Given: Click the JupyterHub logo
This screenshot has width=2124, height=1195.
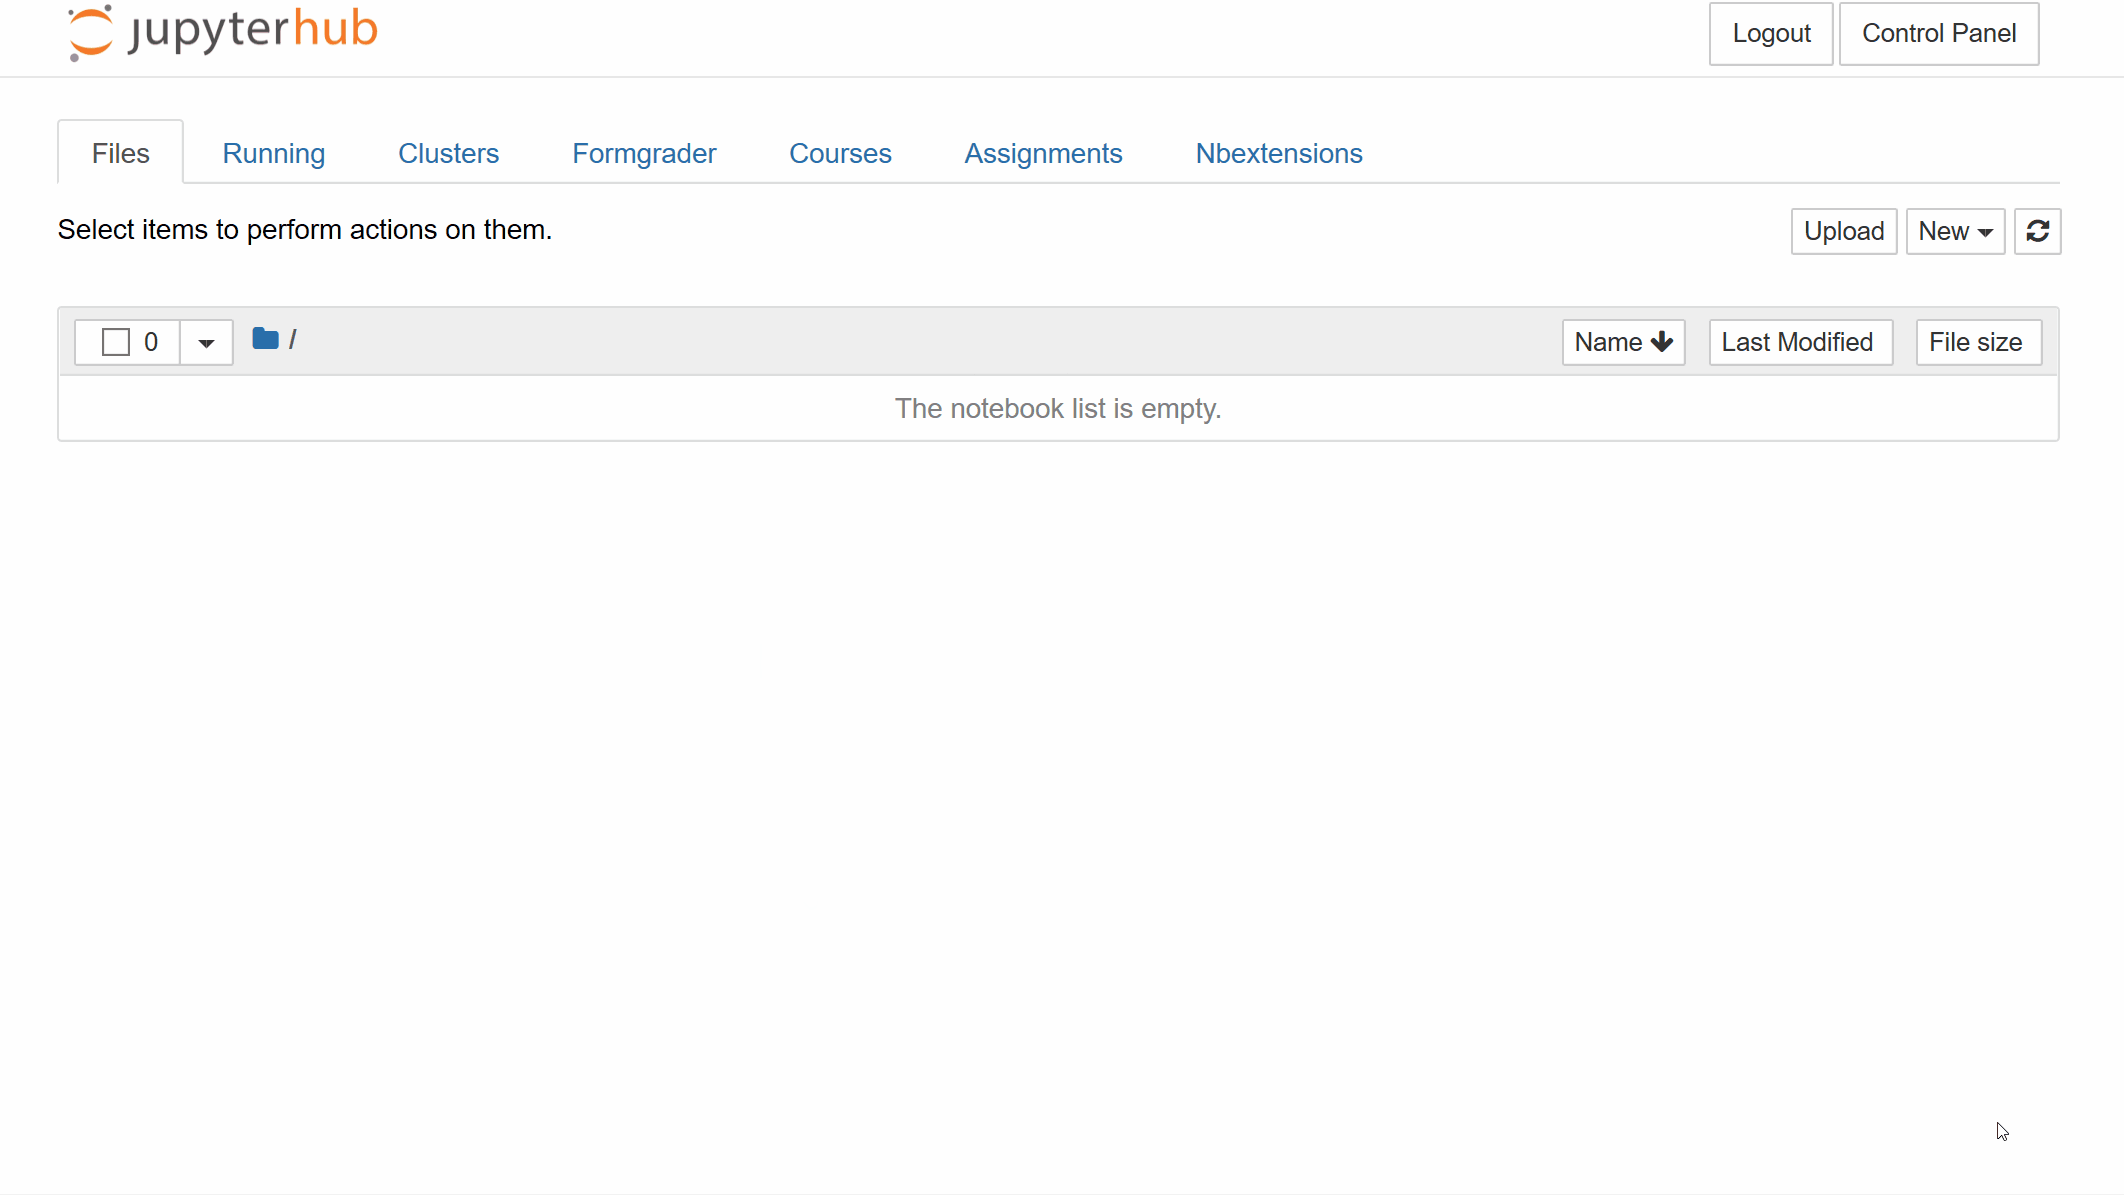Looking at the screenshot, I should pyautogui.click(x=222, y=32).
